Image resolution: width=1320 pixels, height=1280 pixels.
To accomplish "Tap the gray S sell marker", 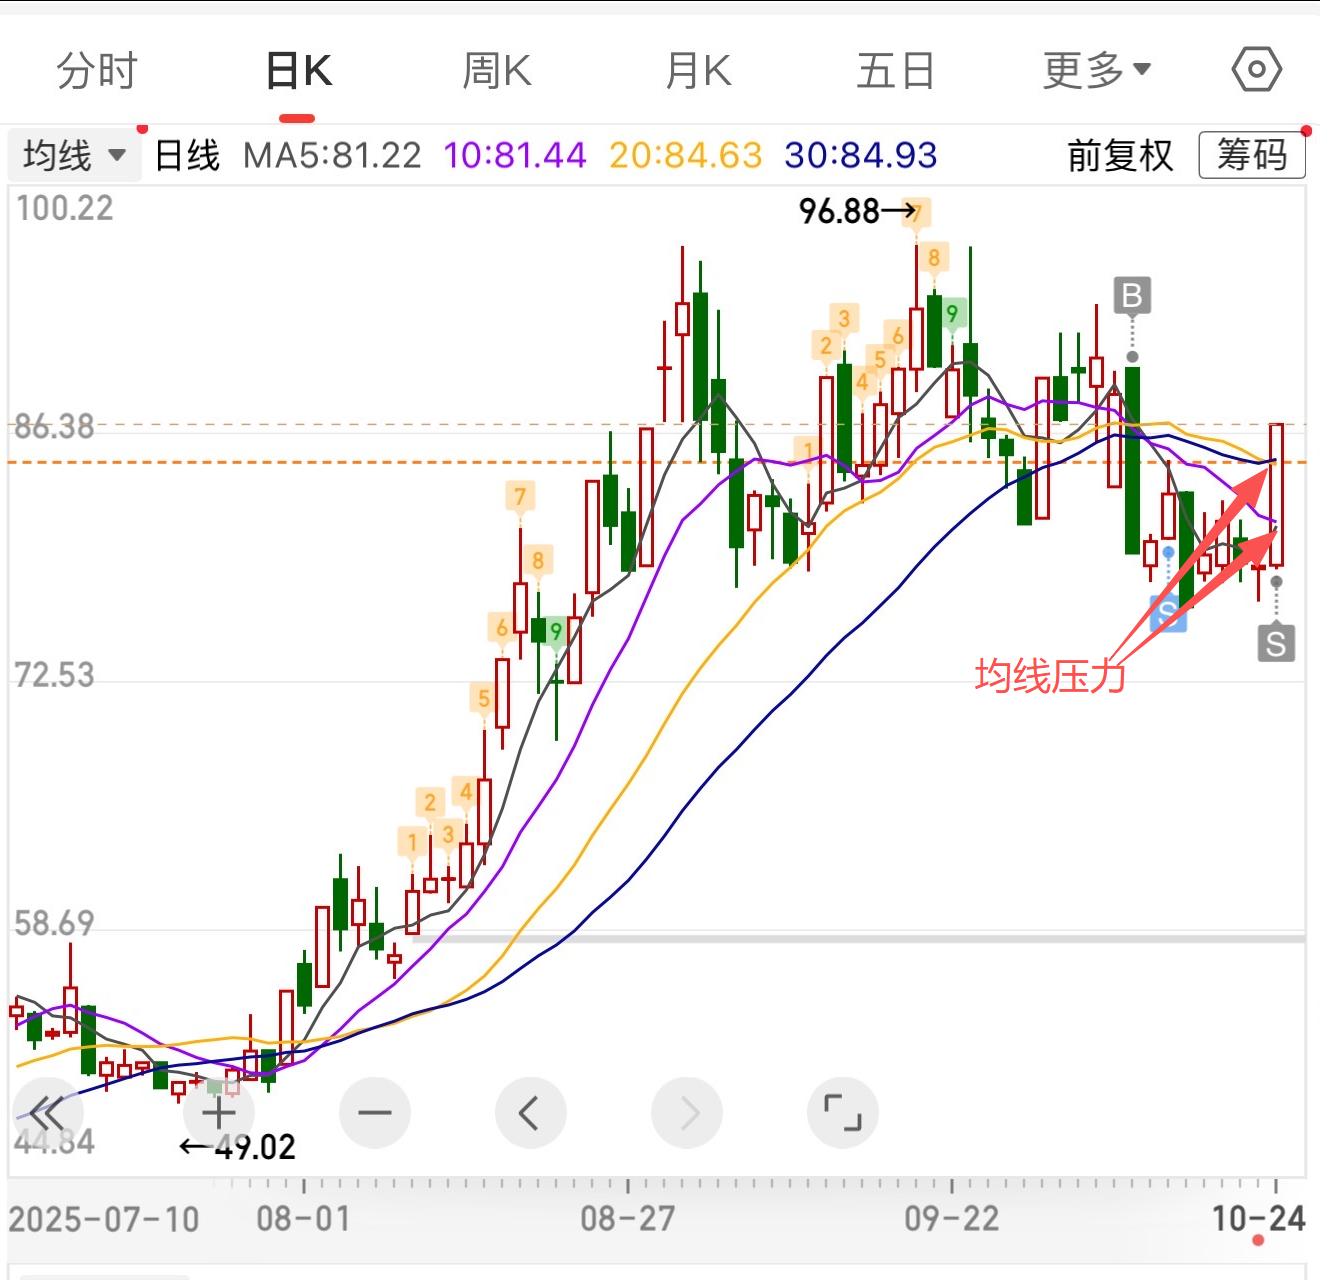I will (1276, 643).
